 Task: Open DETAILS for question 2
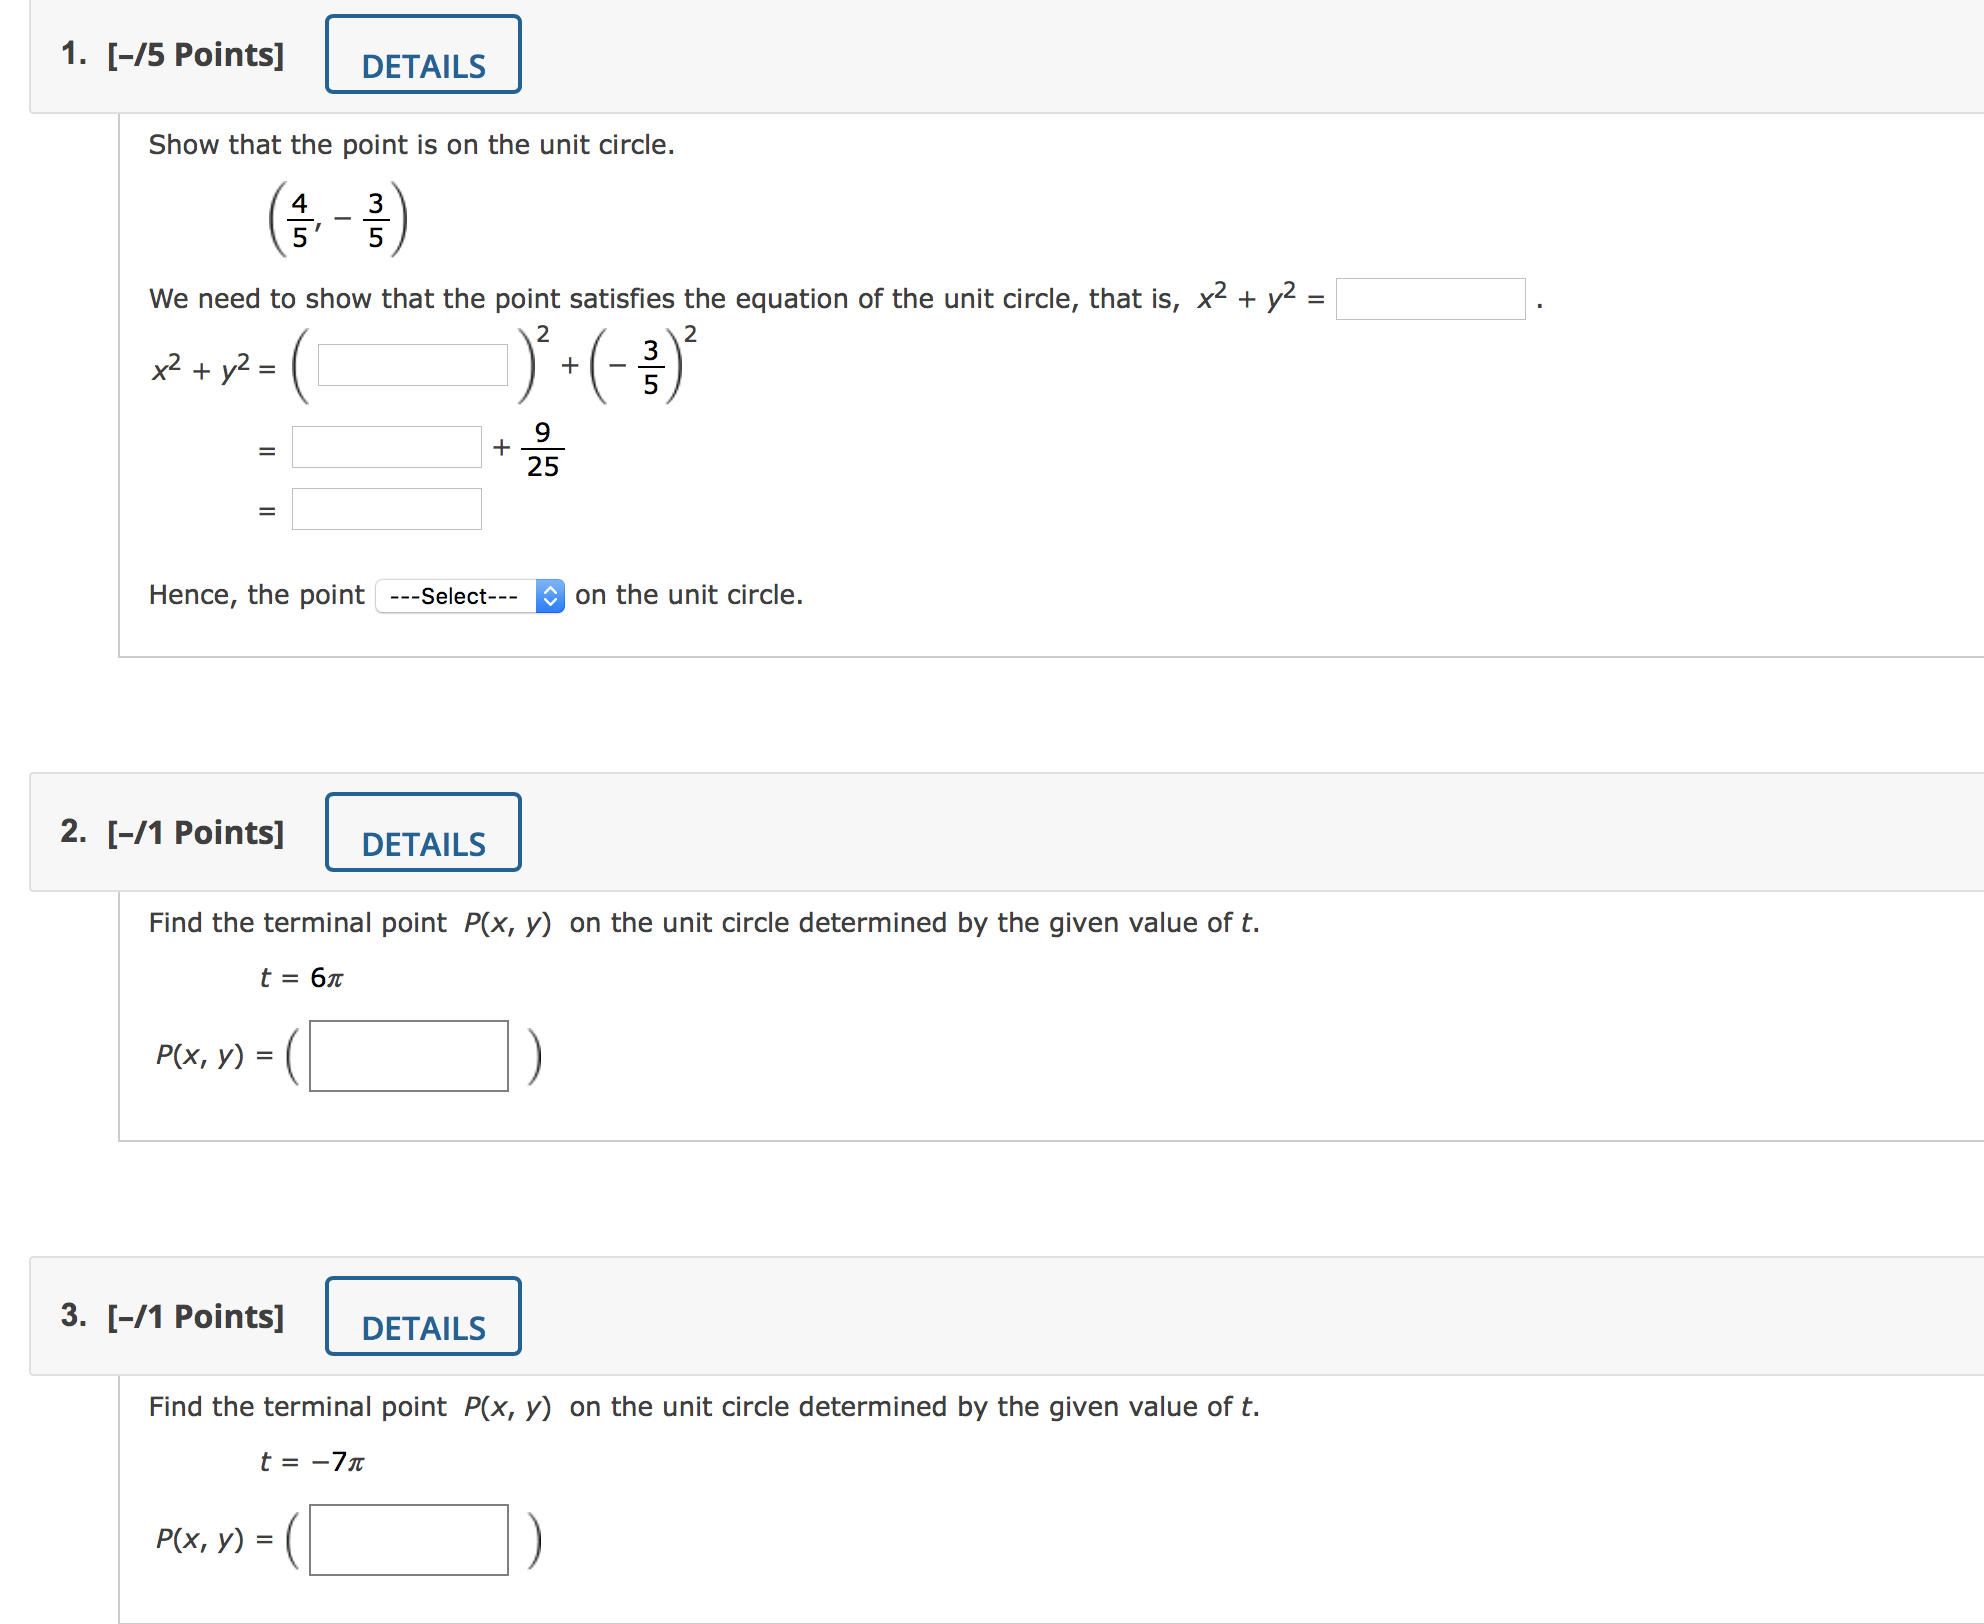pos(423,831)
